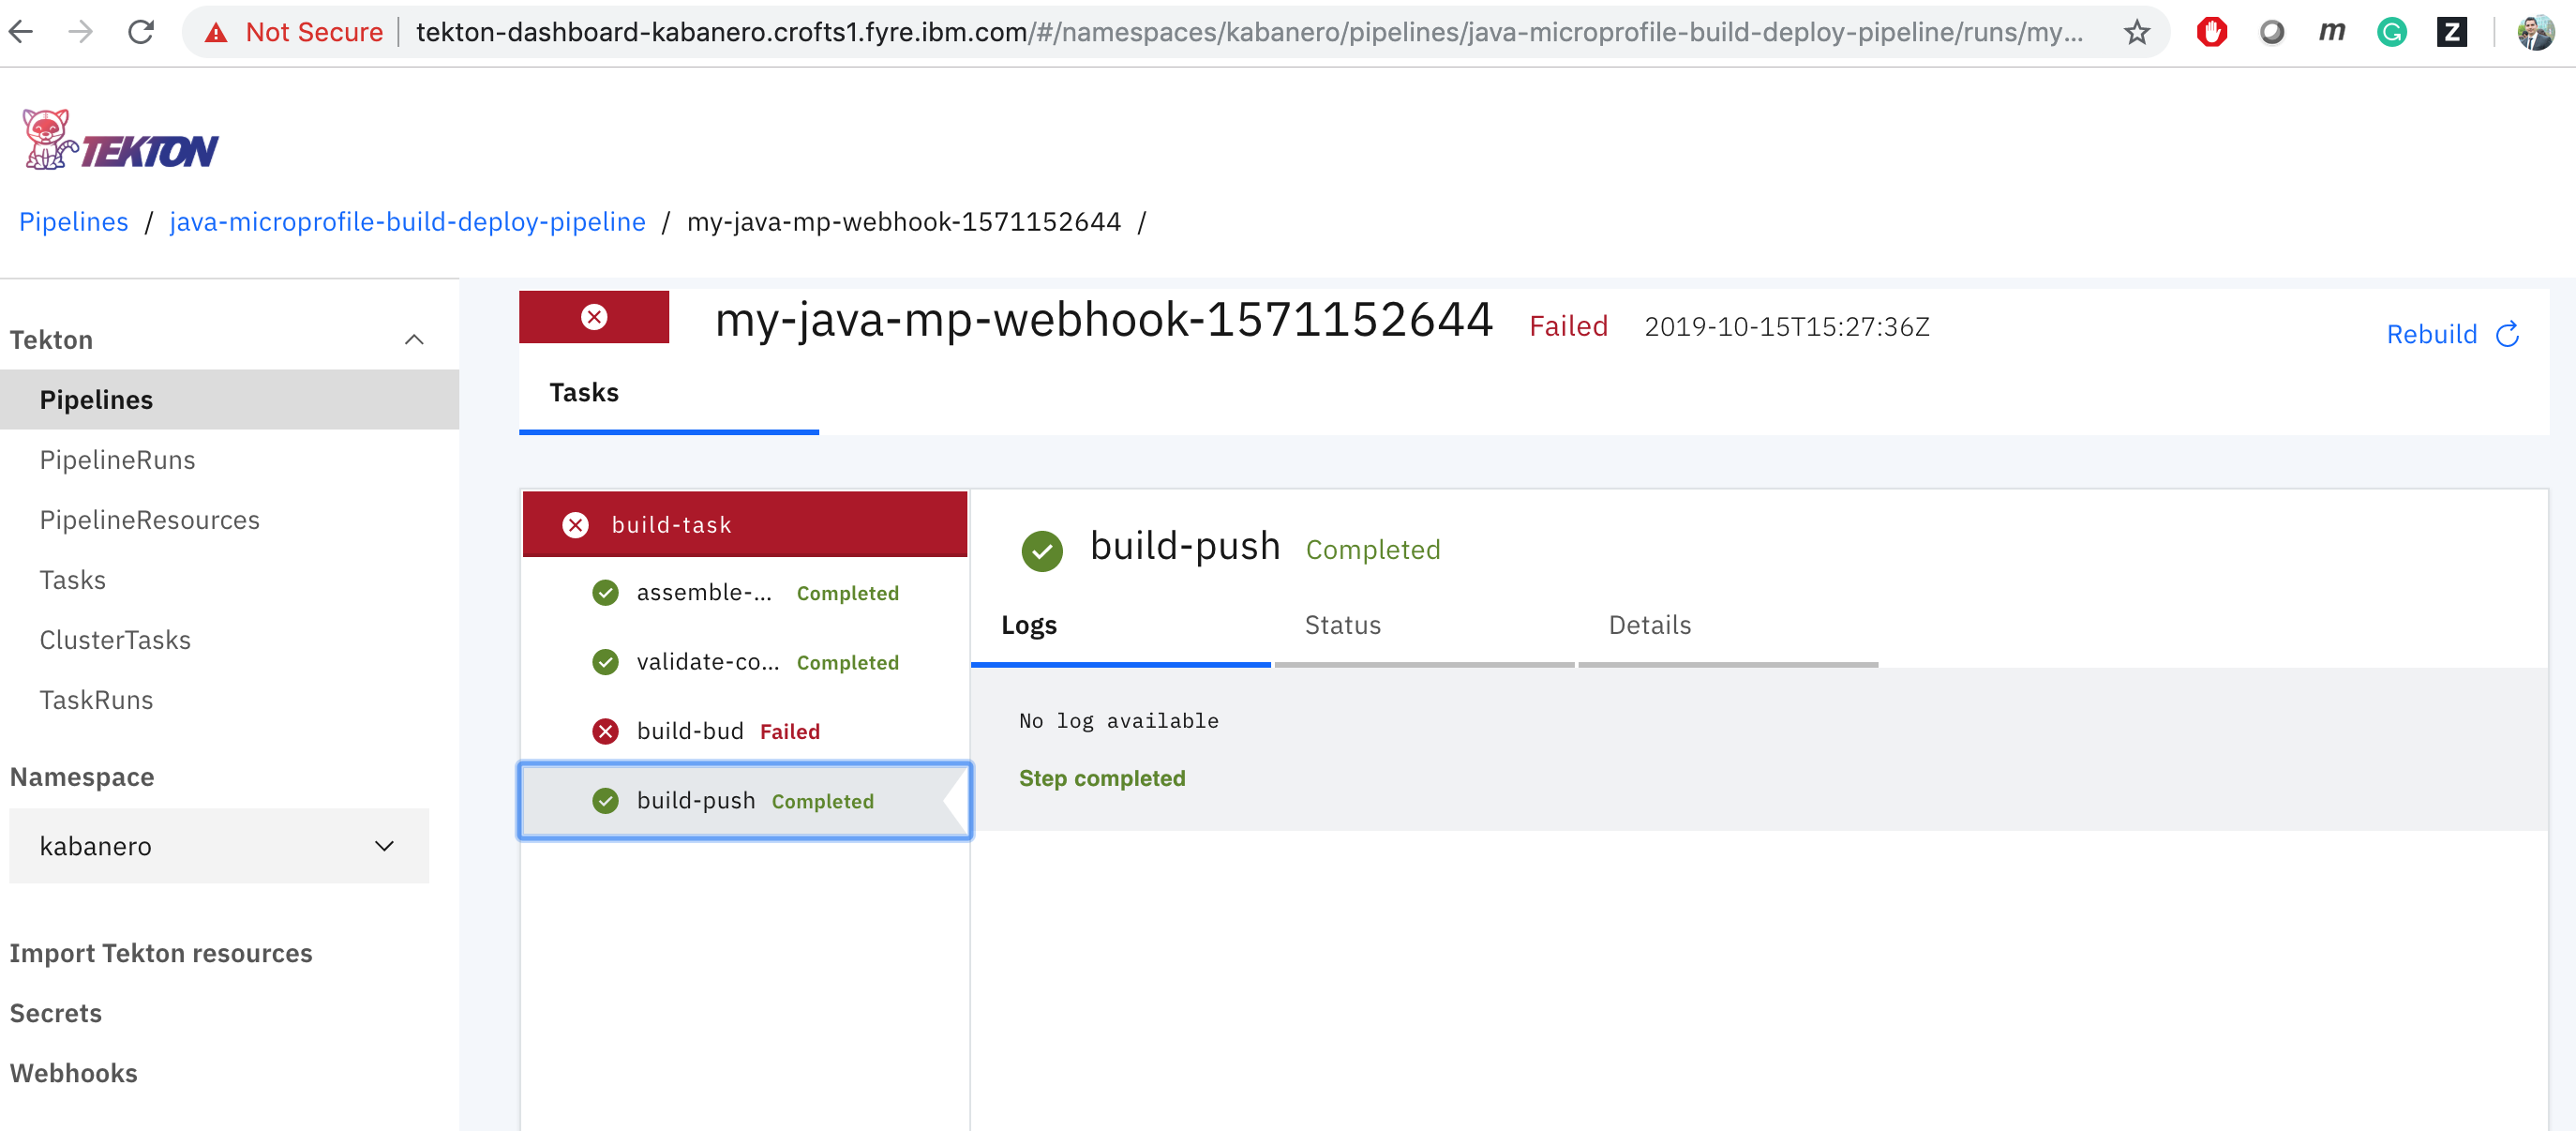The height and width of the screenshot is (1131, 2576).
Task: Open the Pipelines breadcrumb link
Action: (73, 221)
